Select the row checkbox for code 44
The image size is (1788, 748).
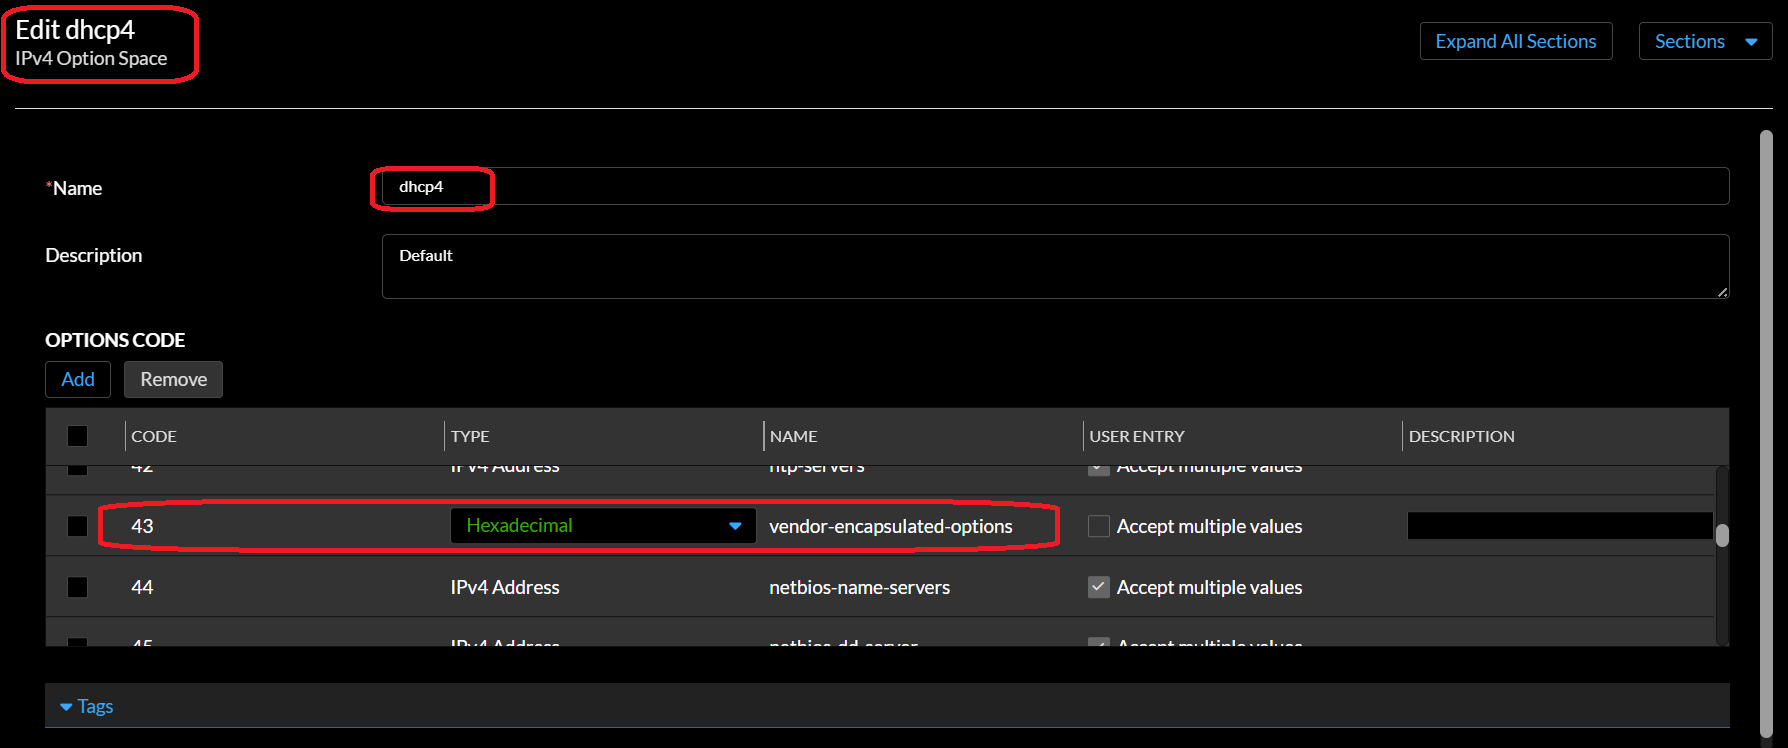pyautogui.click(x=77, y=587)
